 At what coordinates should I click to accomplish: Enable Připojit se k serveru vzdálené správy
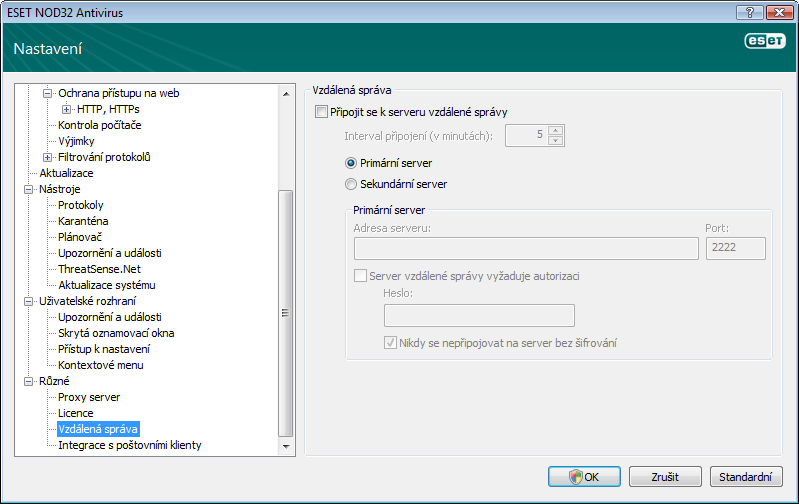[321, 112]
